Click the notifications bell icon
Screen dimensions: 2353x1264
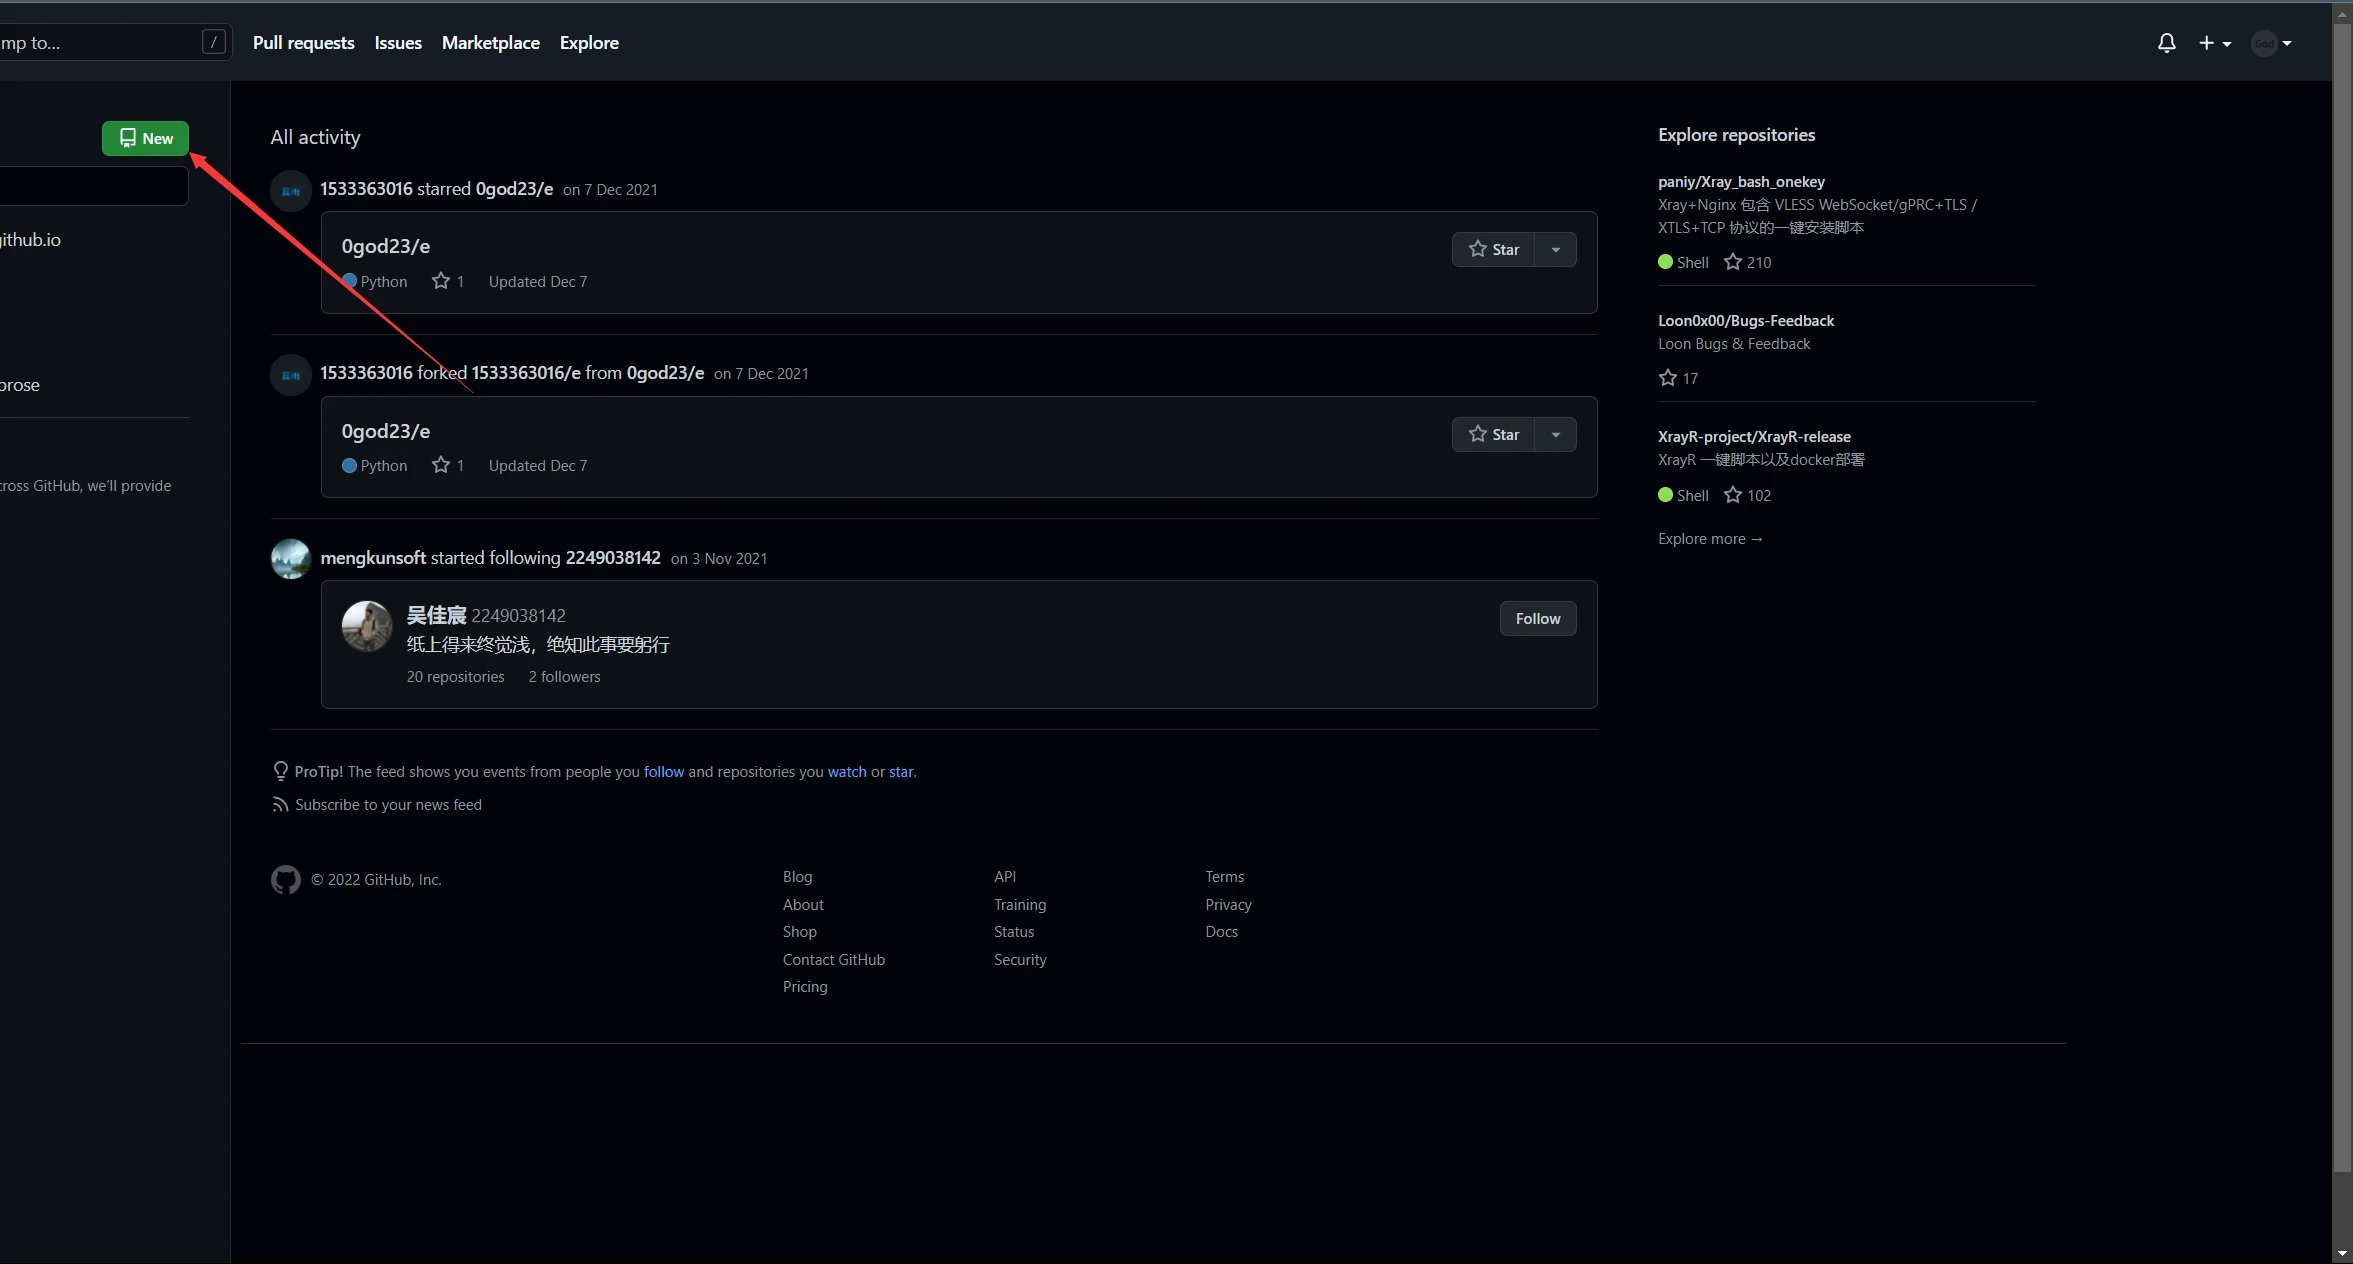pyautogui.click(x=2166, y=43)
